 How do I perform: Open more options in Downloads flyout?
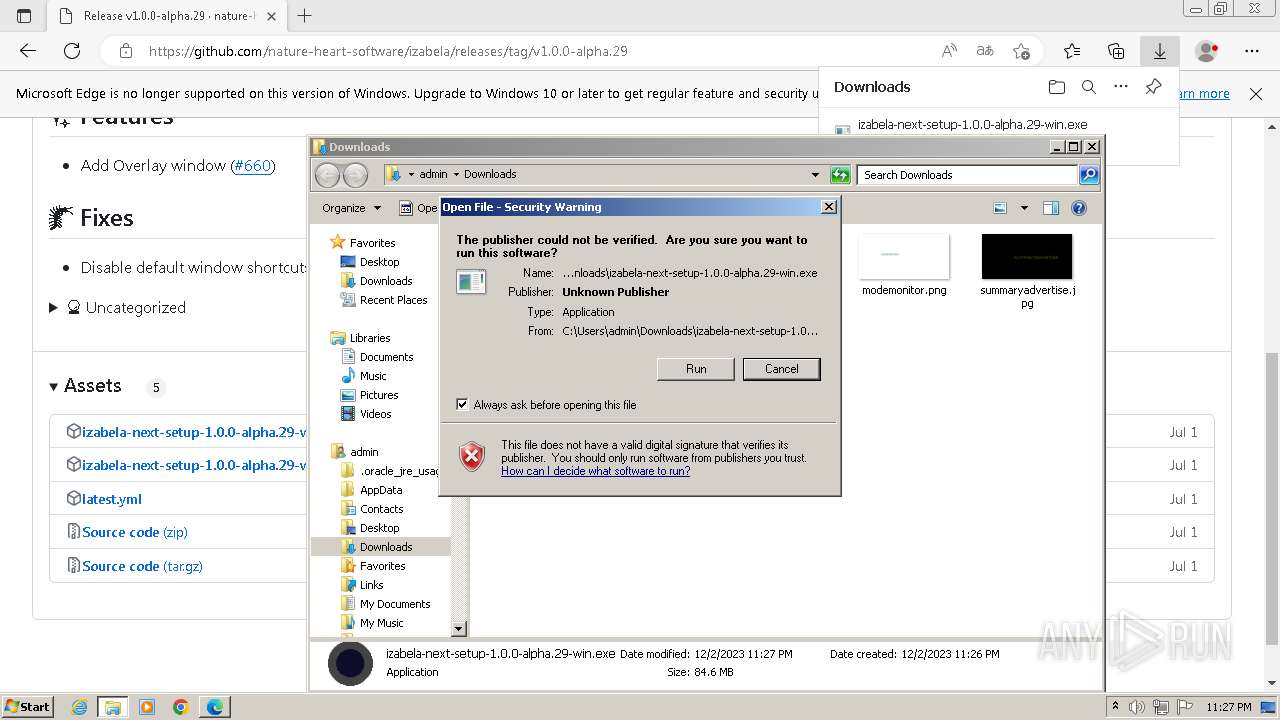click(x=1121, y=87)
